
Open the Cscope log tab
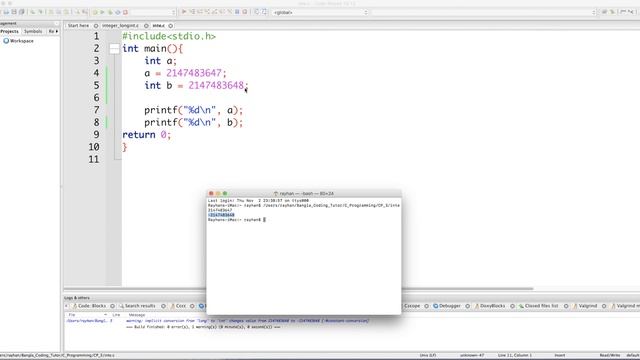(412, 306)
